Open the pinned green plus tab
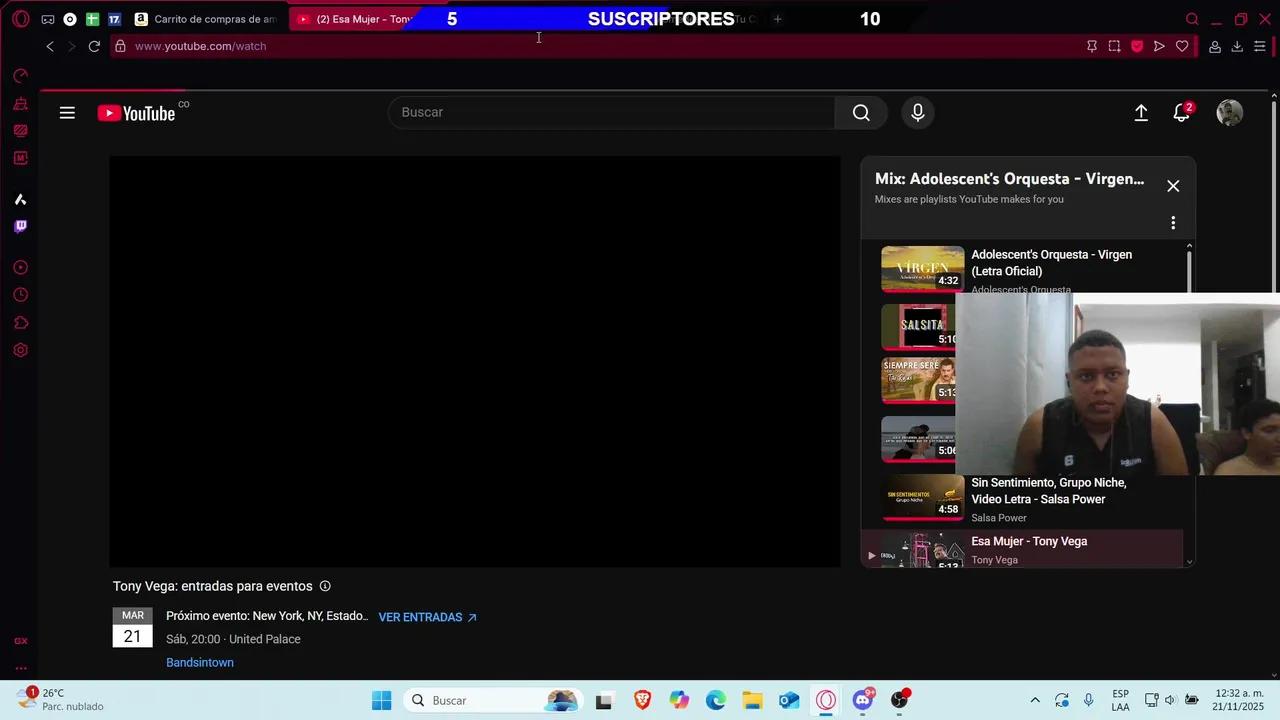1280x720 pixels. 92,19
